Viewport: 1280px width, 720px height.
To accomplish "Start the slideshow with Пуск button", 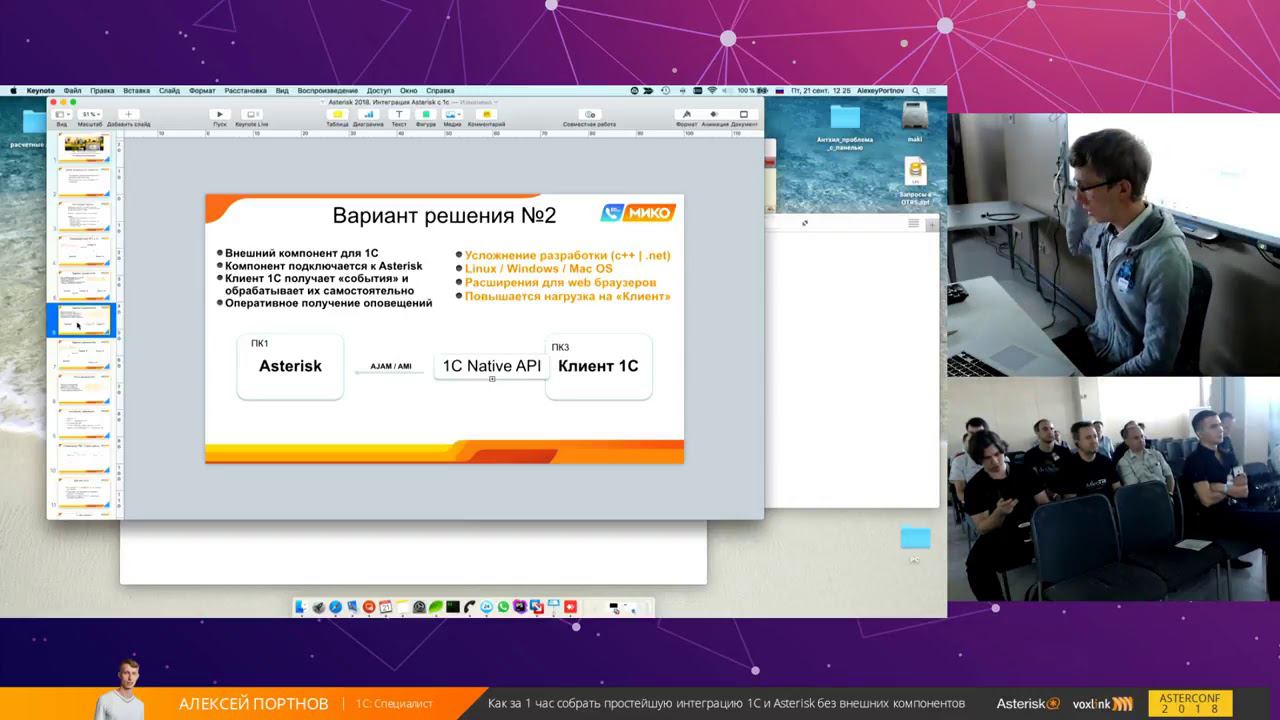I will coord(220,115).
